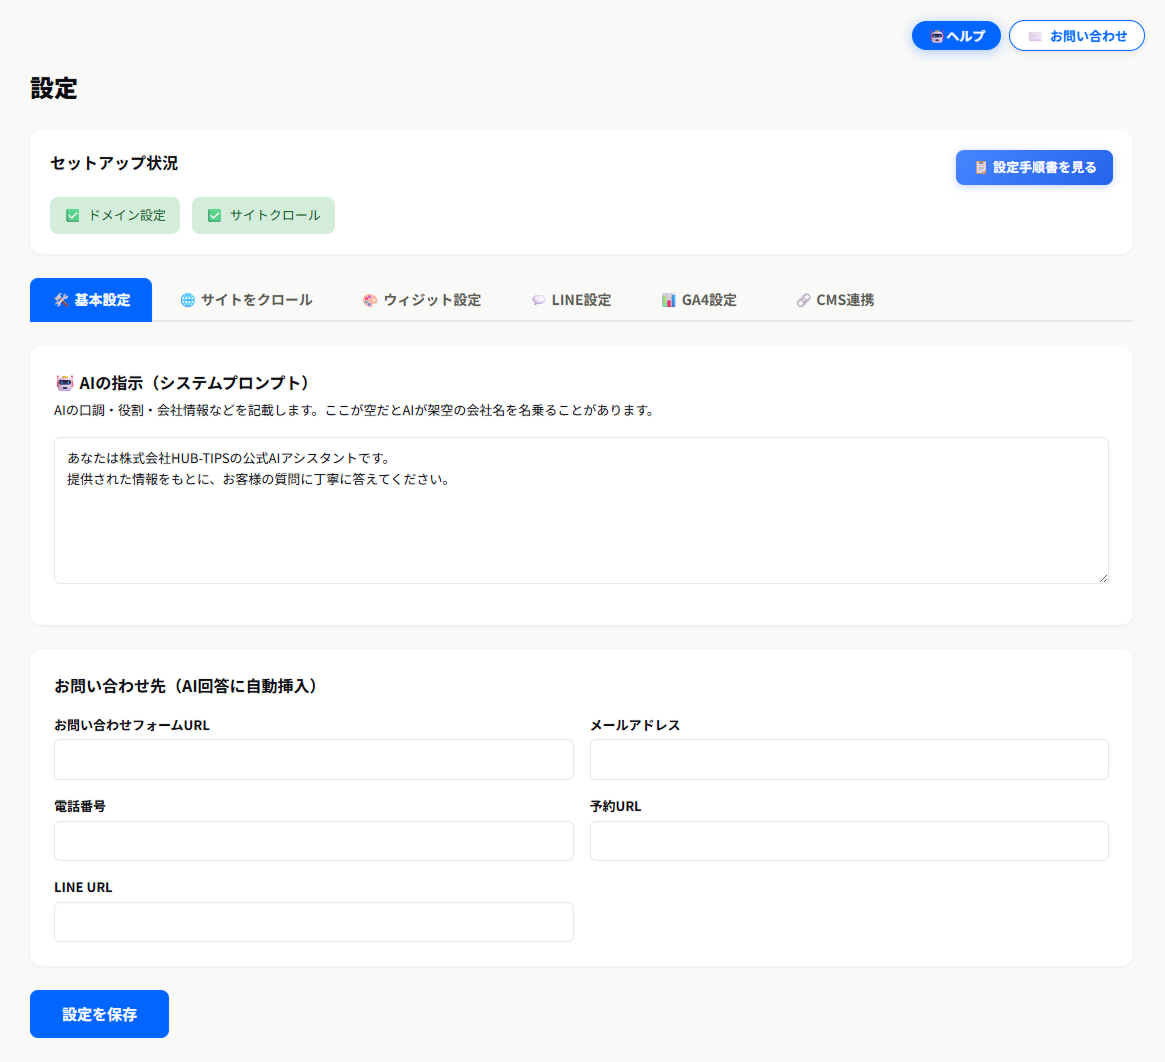1165x1062 pixels.
Task: Open 設定手順書を見る
Action: coord(1034,167)
